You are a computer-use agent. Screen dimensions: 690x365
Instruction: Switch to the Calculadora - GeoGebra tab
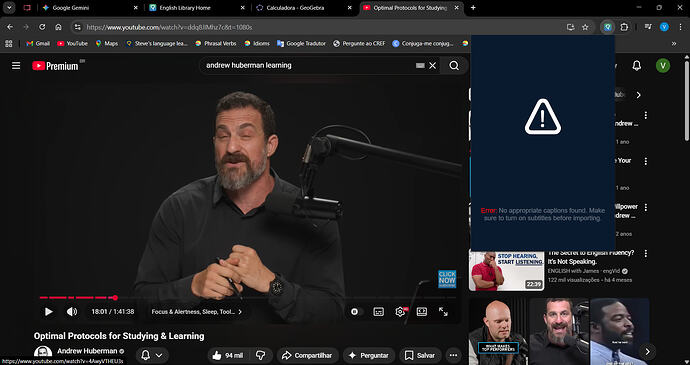pos(304,8)
